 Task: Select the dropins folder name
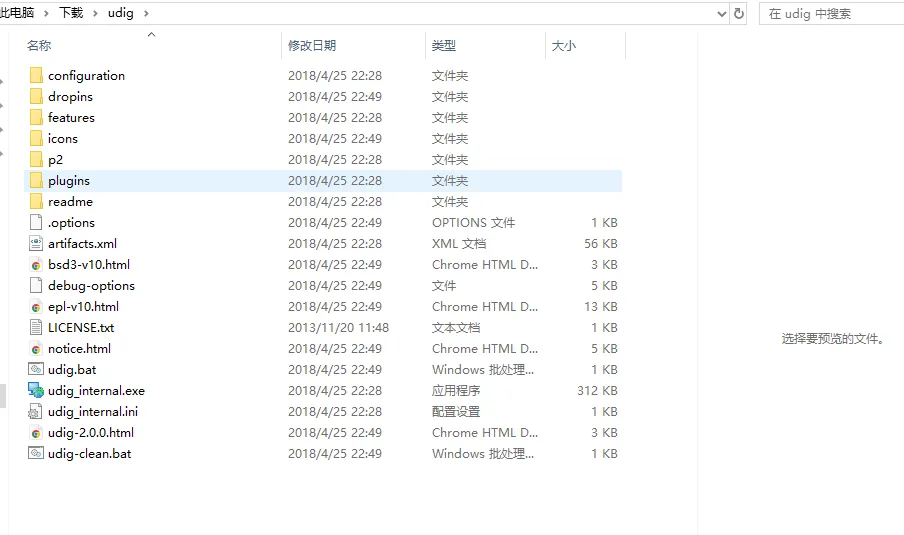(70, 96)
